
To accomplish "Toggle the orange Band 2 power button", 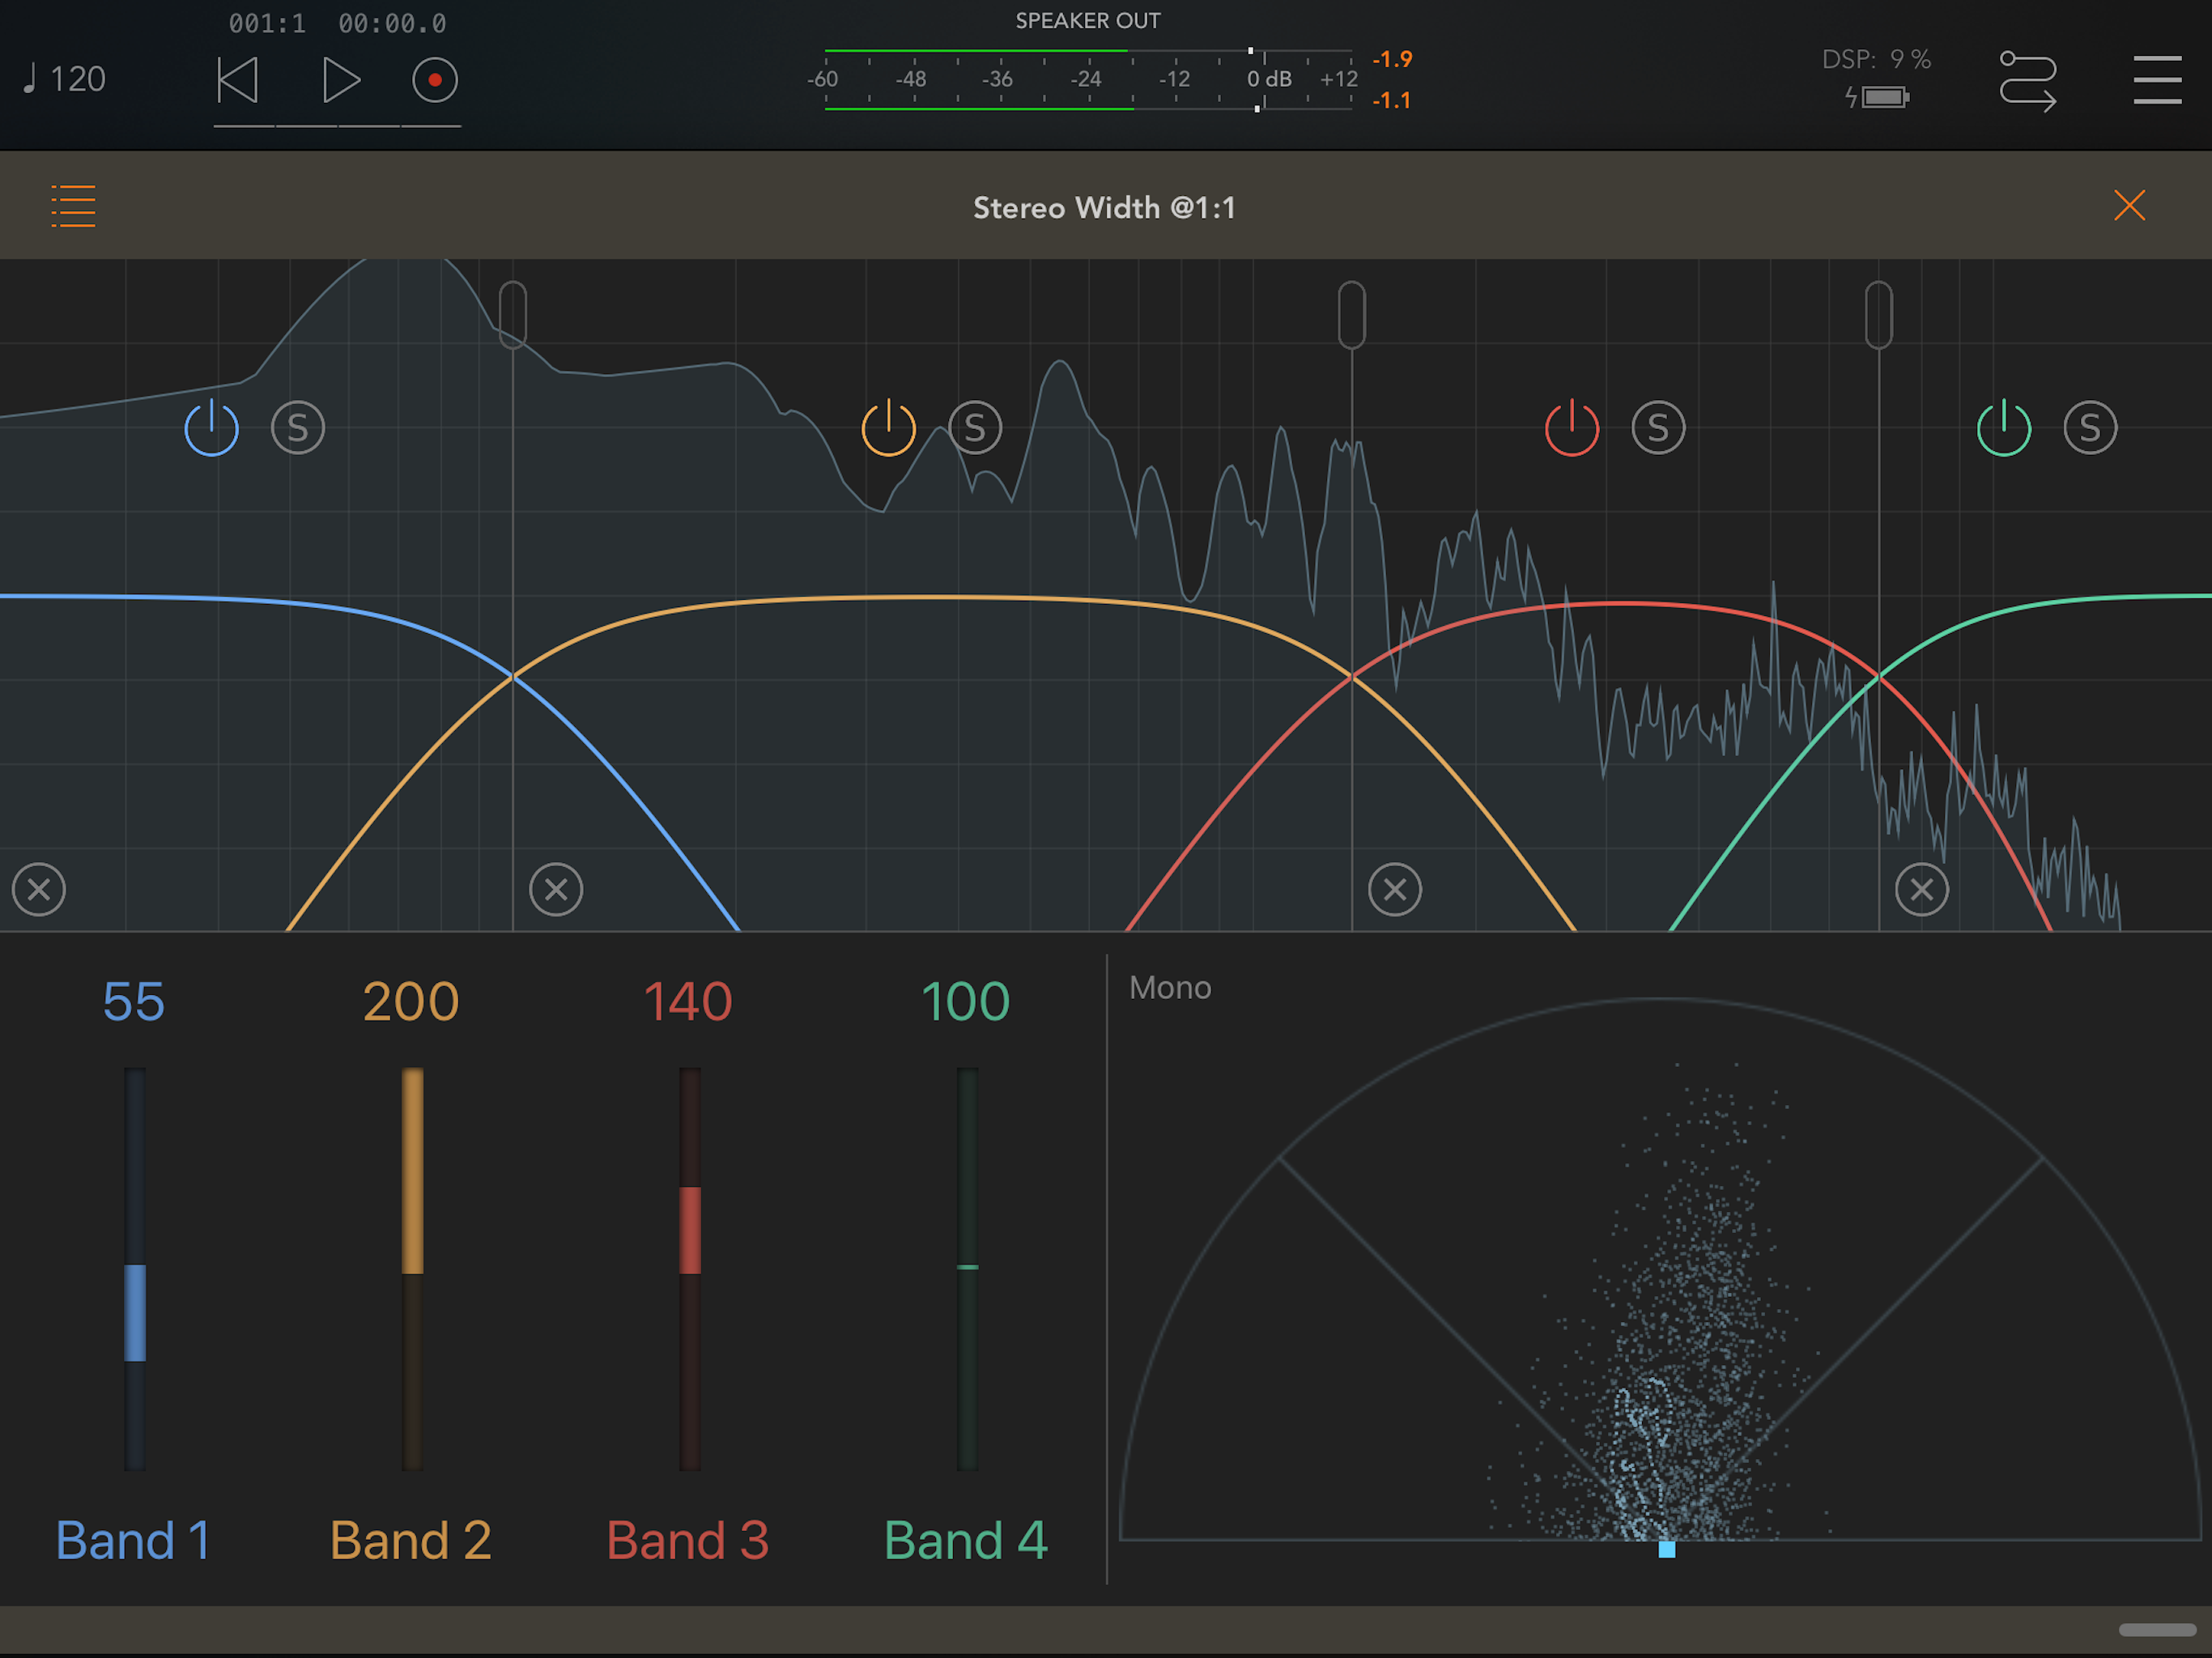I will pyautogui.click(x=888, y=428).
